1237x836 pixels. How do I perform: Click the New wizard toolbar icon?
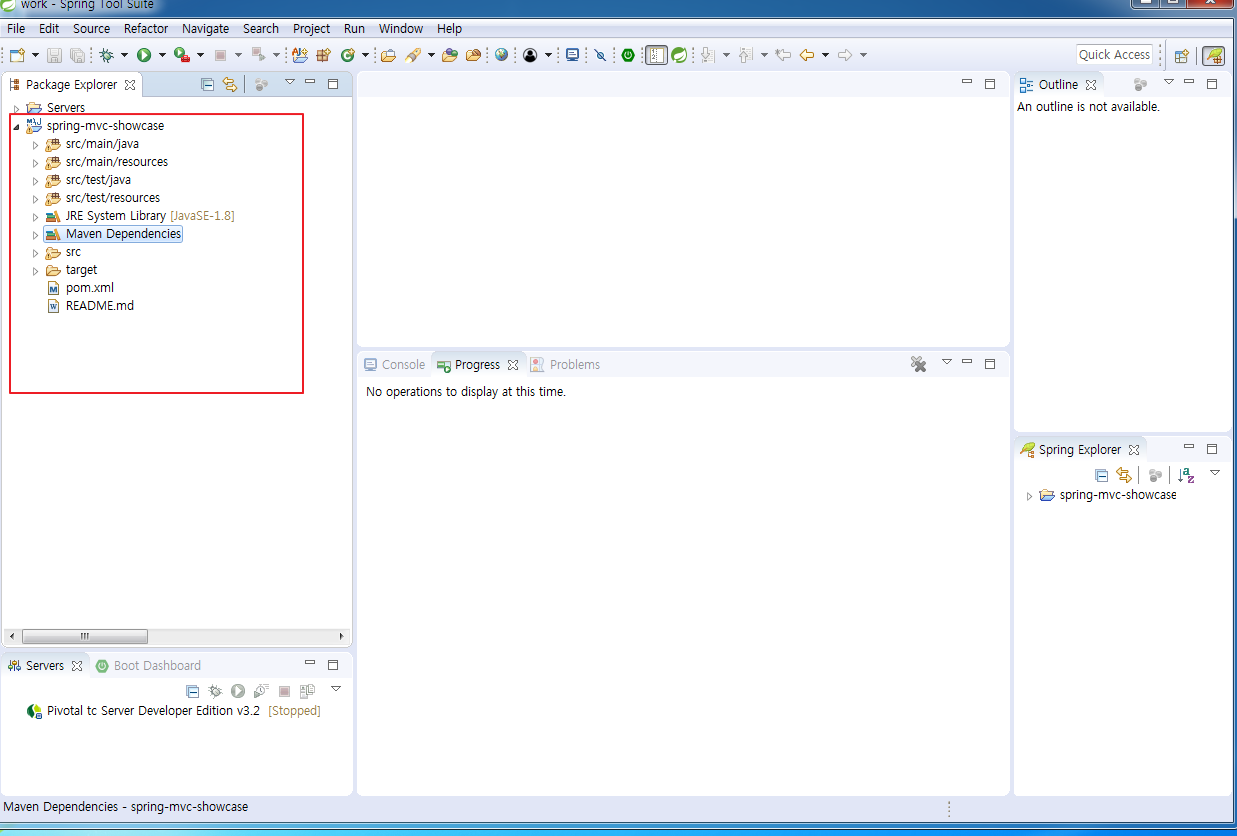click(17, 55)
